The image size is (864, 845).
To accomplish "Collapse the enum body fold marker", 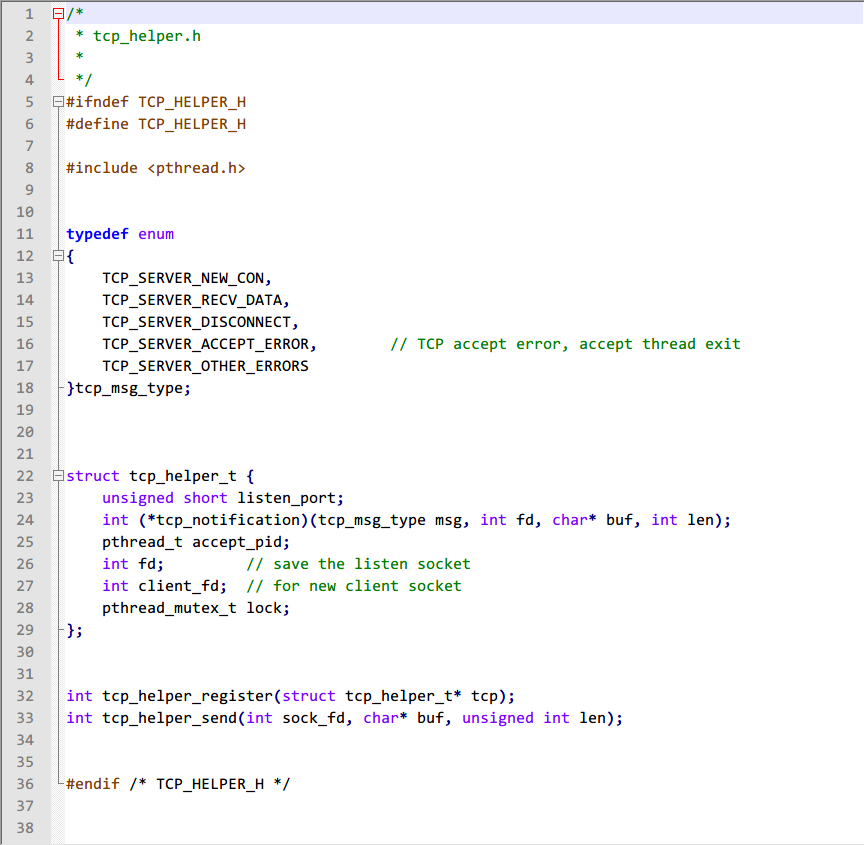I will coord(58,256).
